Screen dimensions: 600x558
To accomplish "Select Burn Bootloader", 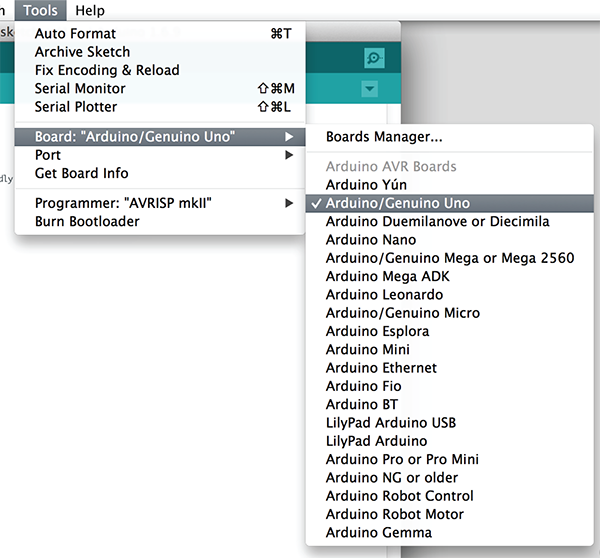I will click(160, 222).
